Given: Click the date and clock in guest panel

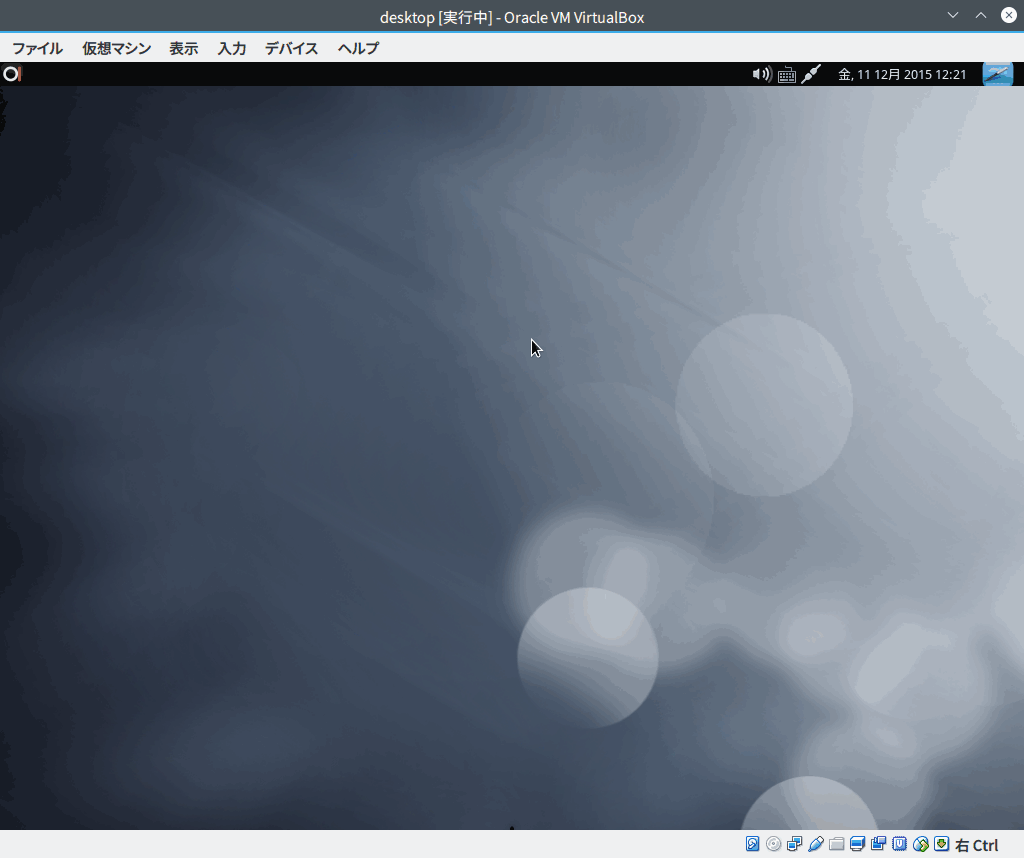Looking at the screenshot, I should coord(902,74).
